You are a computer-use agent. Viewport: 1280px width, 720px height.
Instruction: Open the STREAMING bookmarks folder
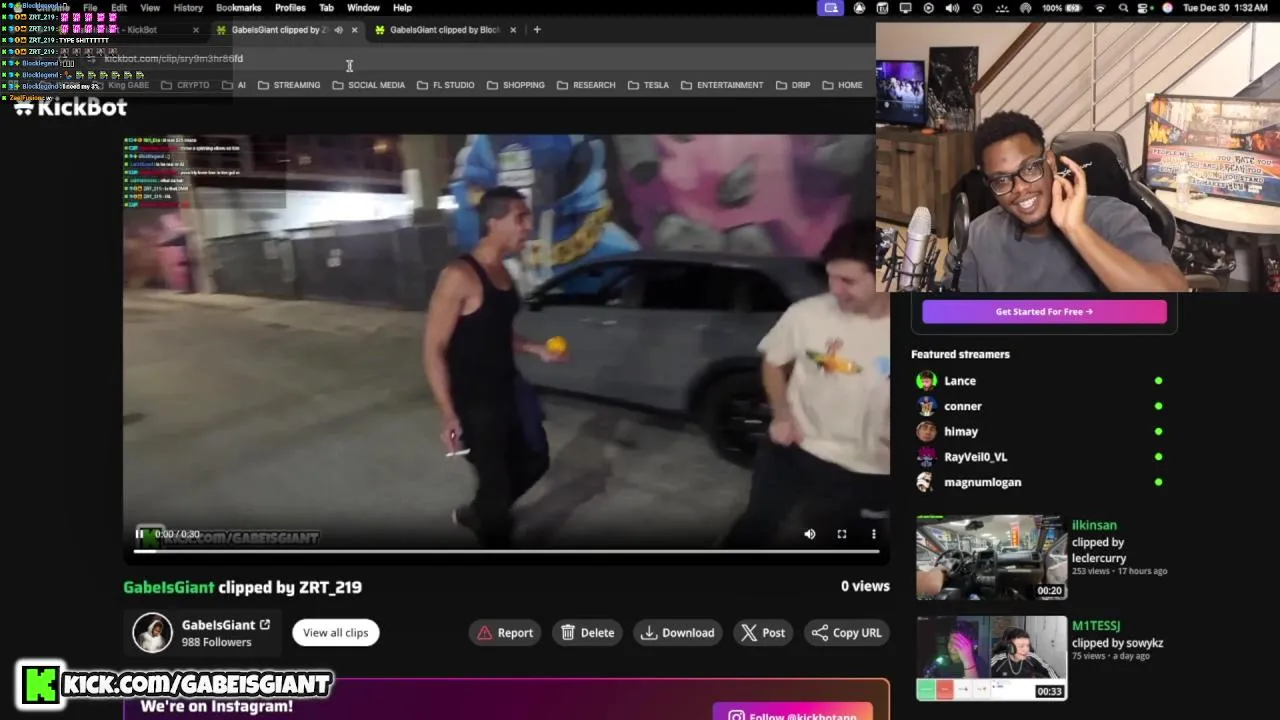(289, 85)
